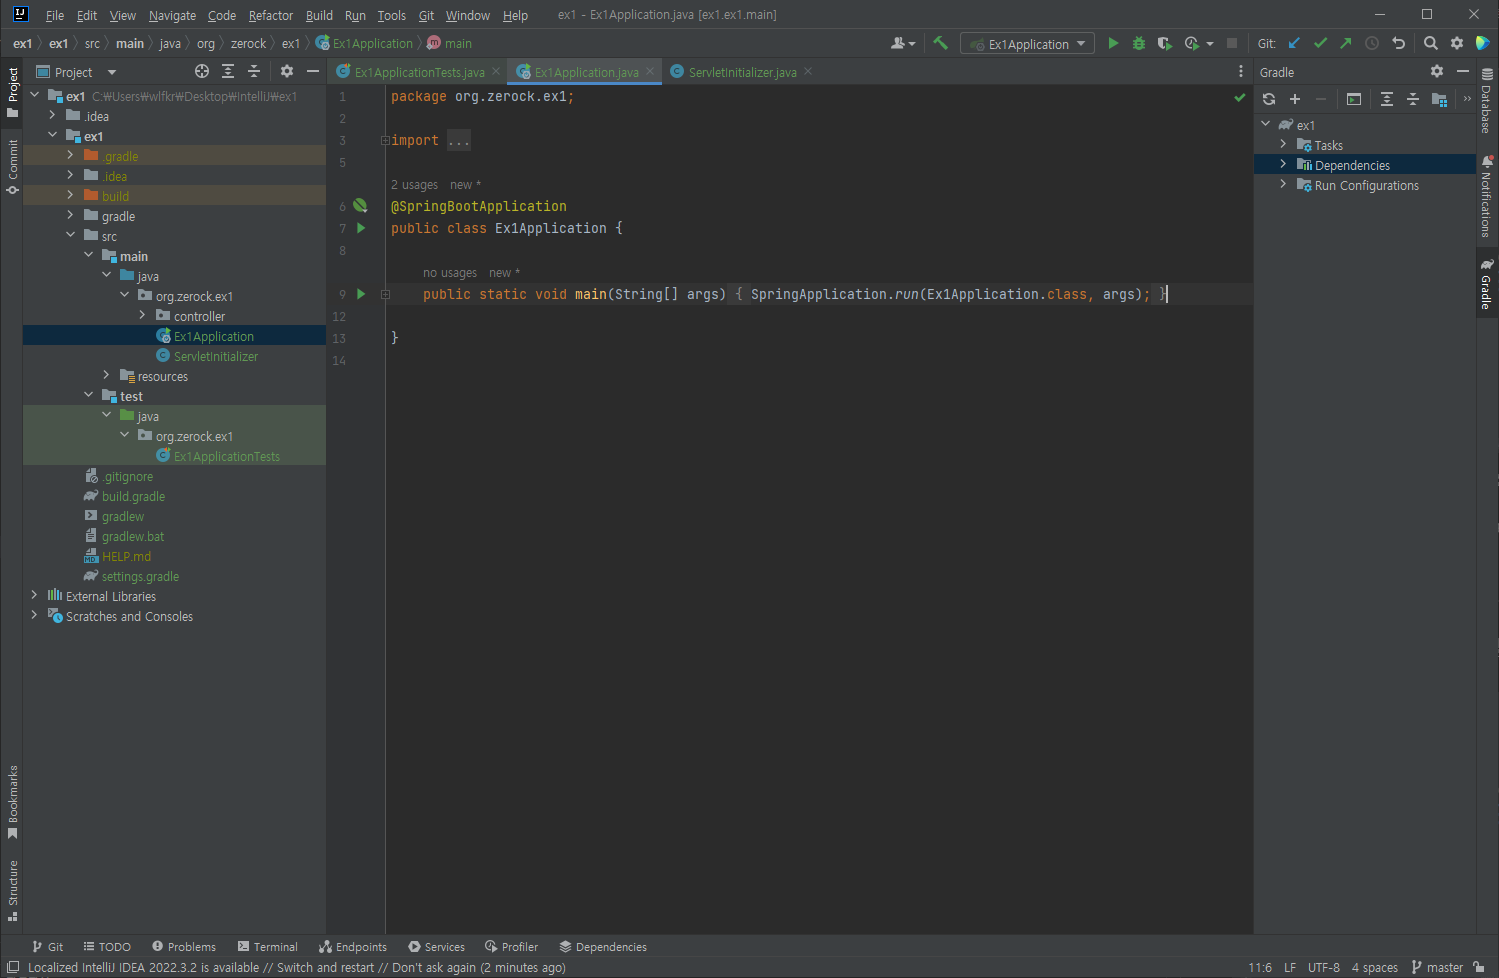Toggle read-only lock icon in status bar
Viewport: 1499px width, 978px height.
coord(1479,967)
